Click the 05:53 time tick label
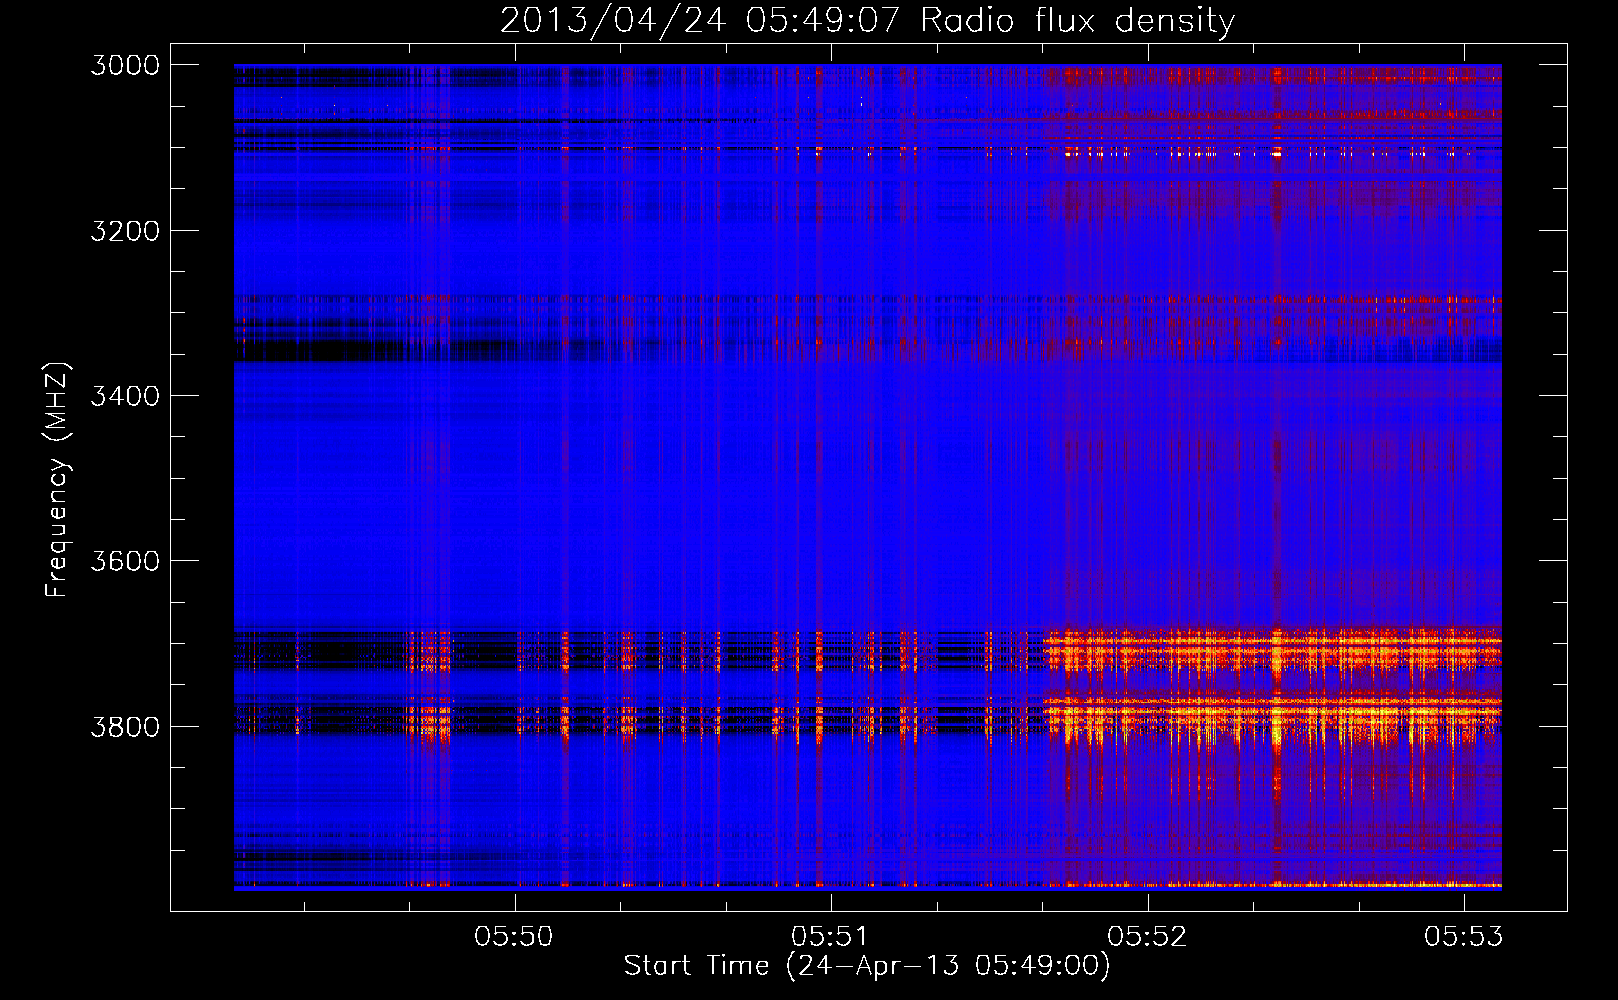 coord(1464,936)
